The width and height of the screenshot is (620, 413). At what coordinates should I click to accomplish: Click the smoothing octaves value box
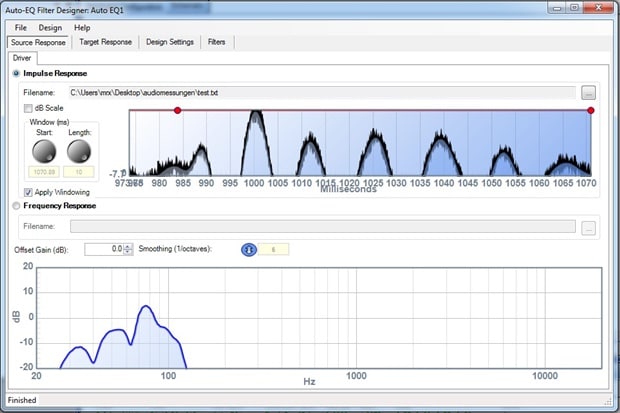[273, 250]
